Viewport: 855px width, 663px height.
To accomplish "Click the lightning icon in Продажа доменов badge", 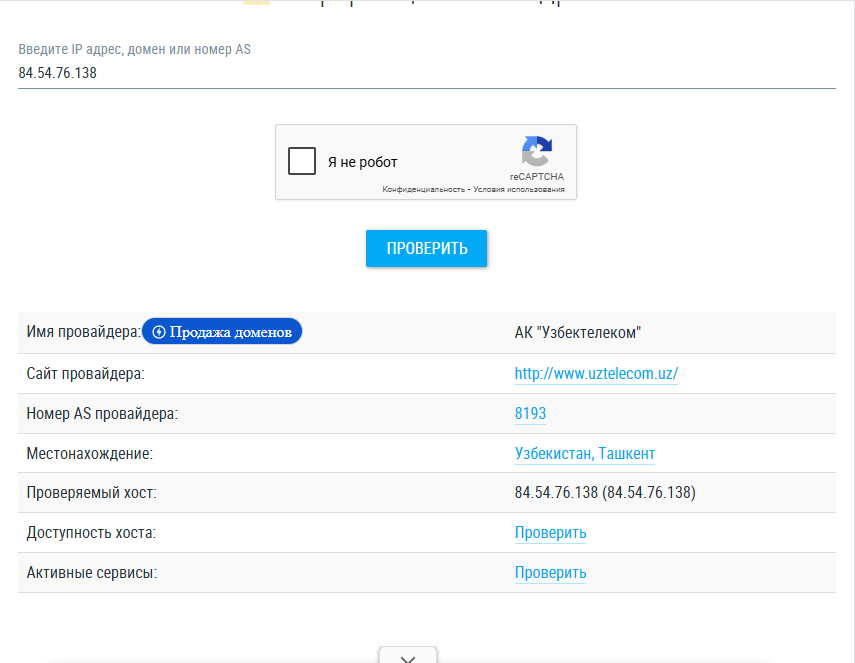I will click(159, 332).
